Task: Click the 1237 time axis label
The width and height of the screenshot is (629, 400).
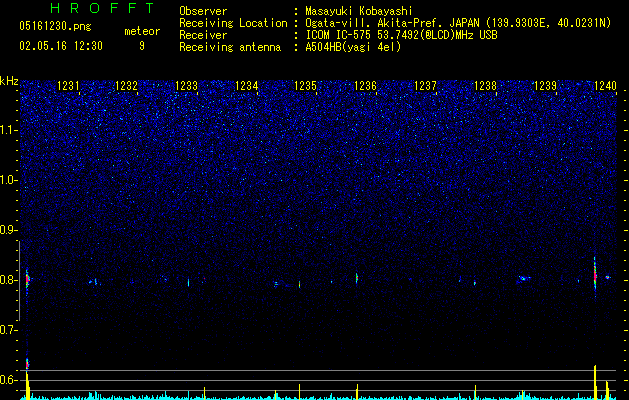Action: click(x=425, y=86)
